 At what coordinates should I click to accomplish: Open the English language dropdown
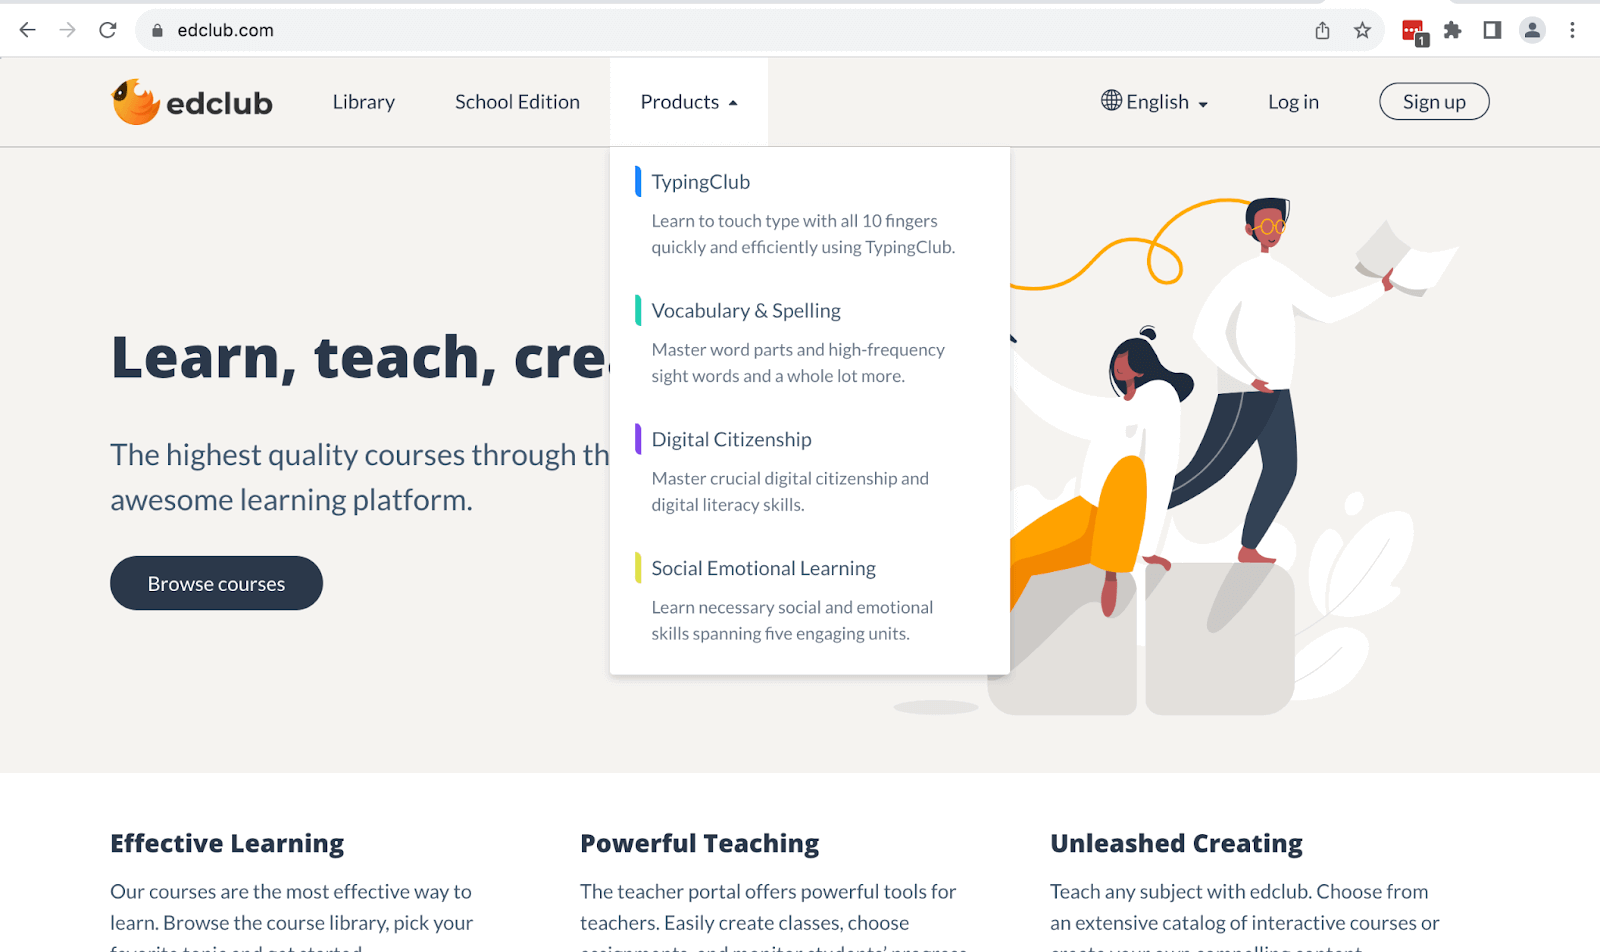pyautogui.click(x=1155, y=102)
